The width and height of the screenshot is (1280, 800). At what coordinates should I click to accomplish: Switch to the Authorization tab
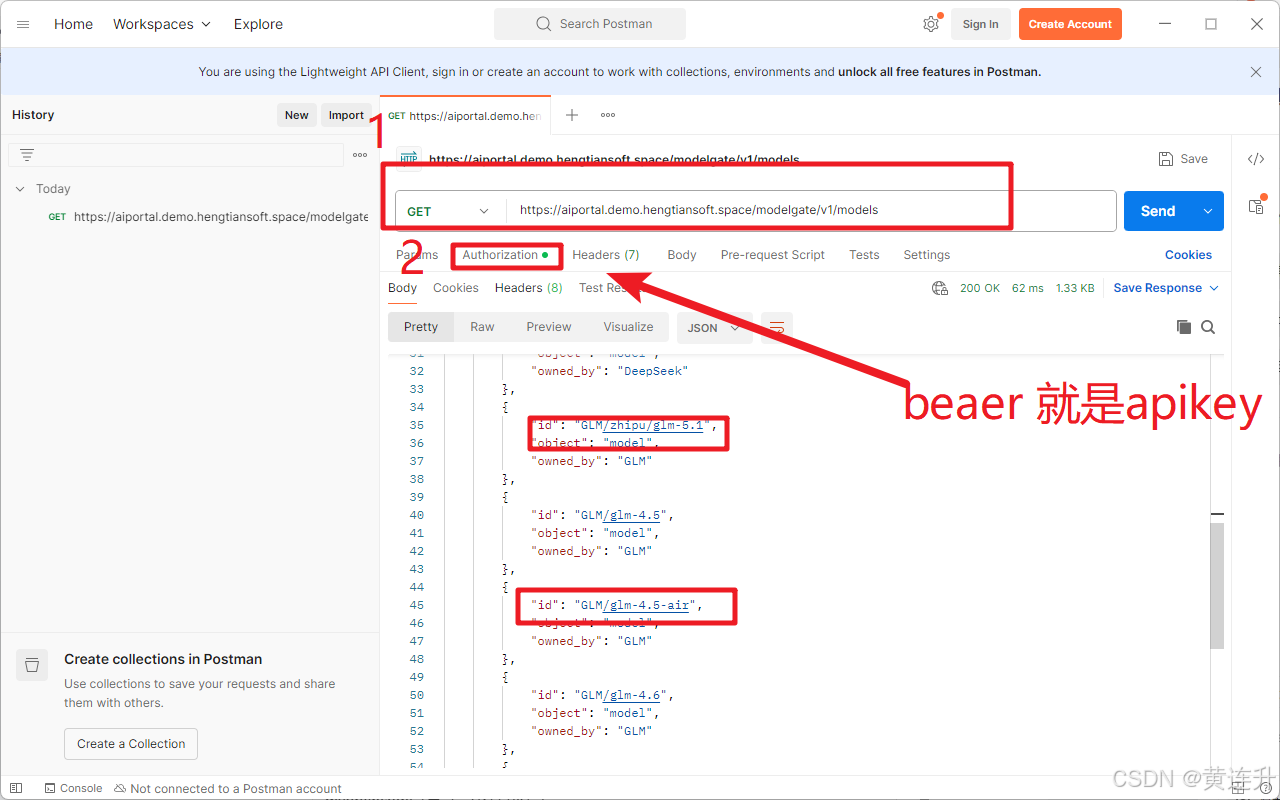coord(505,255)
